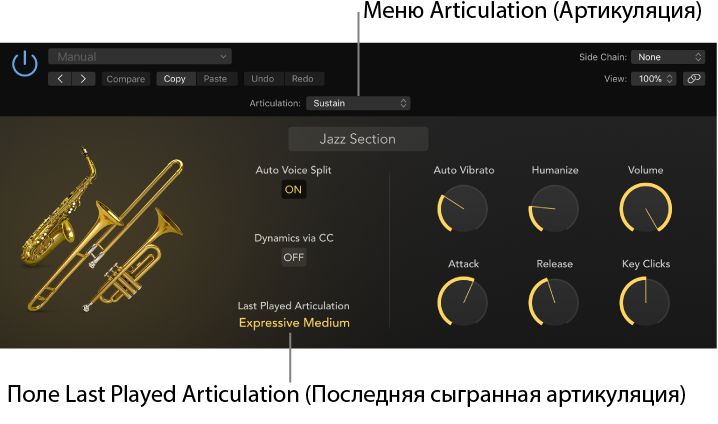Screen dimensions: 718x424
Task: Click the Release knob
Action: (x=554, y=302)
